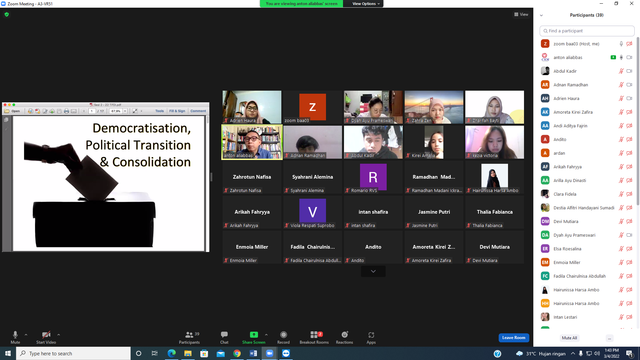This screenshot has width=640, height=360.
Task: Toggle Dyah Ayu Prameswari camera icon in list
Action: 629,235
